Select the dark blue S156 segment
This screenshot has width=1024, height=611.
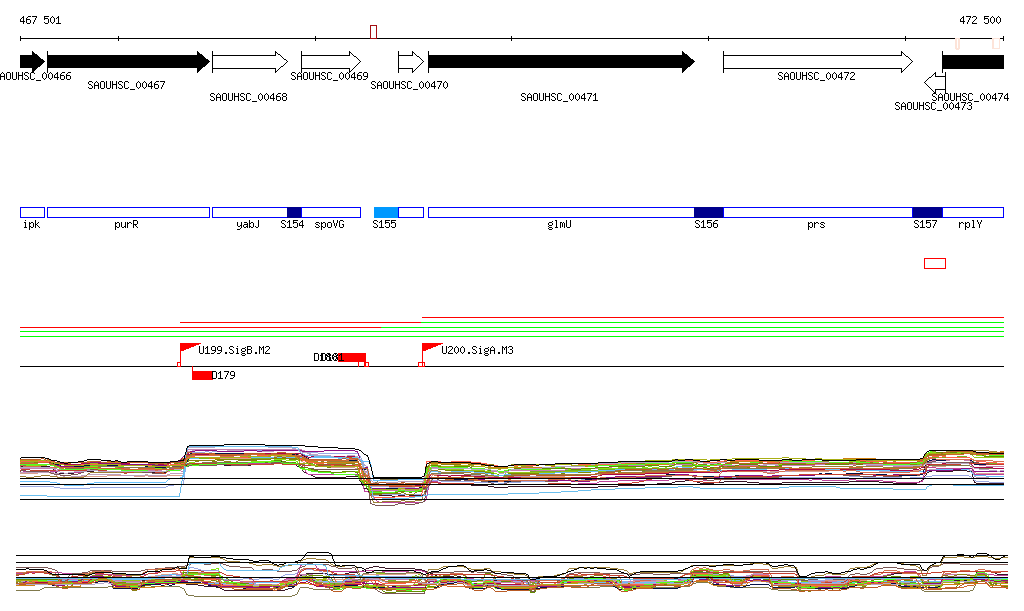coord(708,212)
